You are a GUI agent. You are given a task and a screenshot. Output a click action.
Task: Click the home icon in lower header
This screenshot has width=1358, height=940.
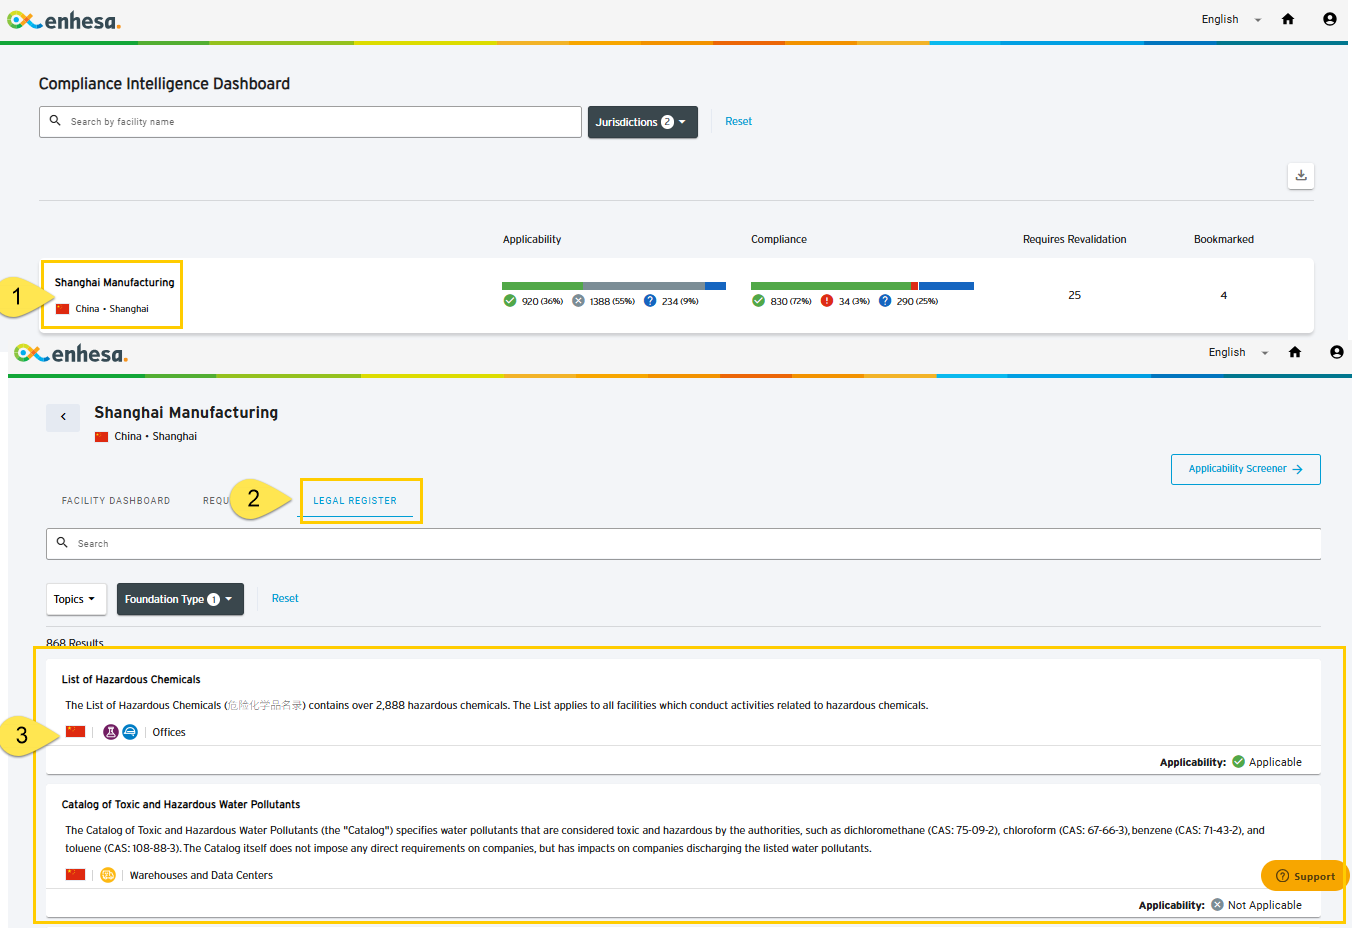point(1295,352)
